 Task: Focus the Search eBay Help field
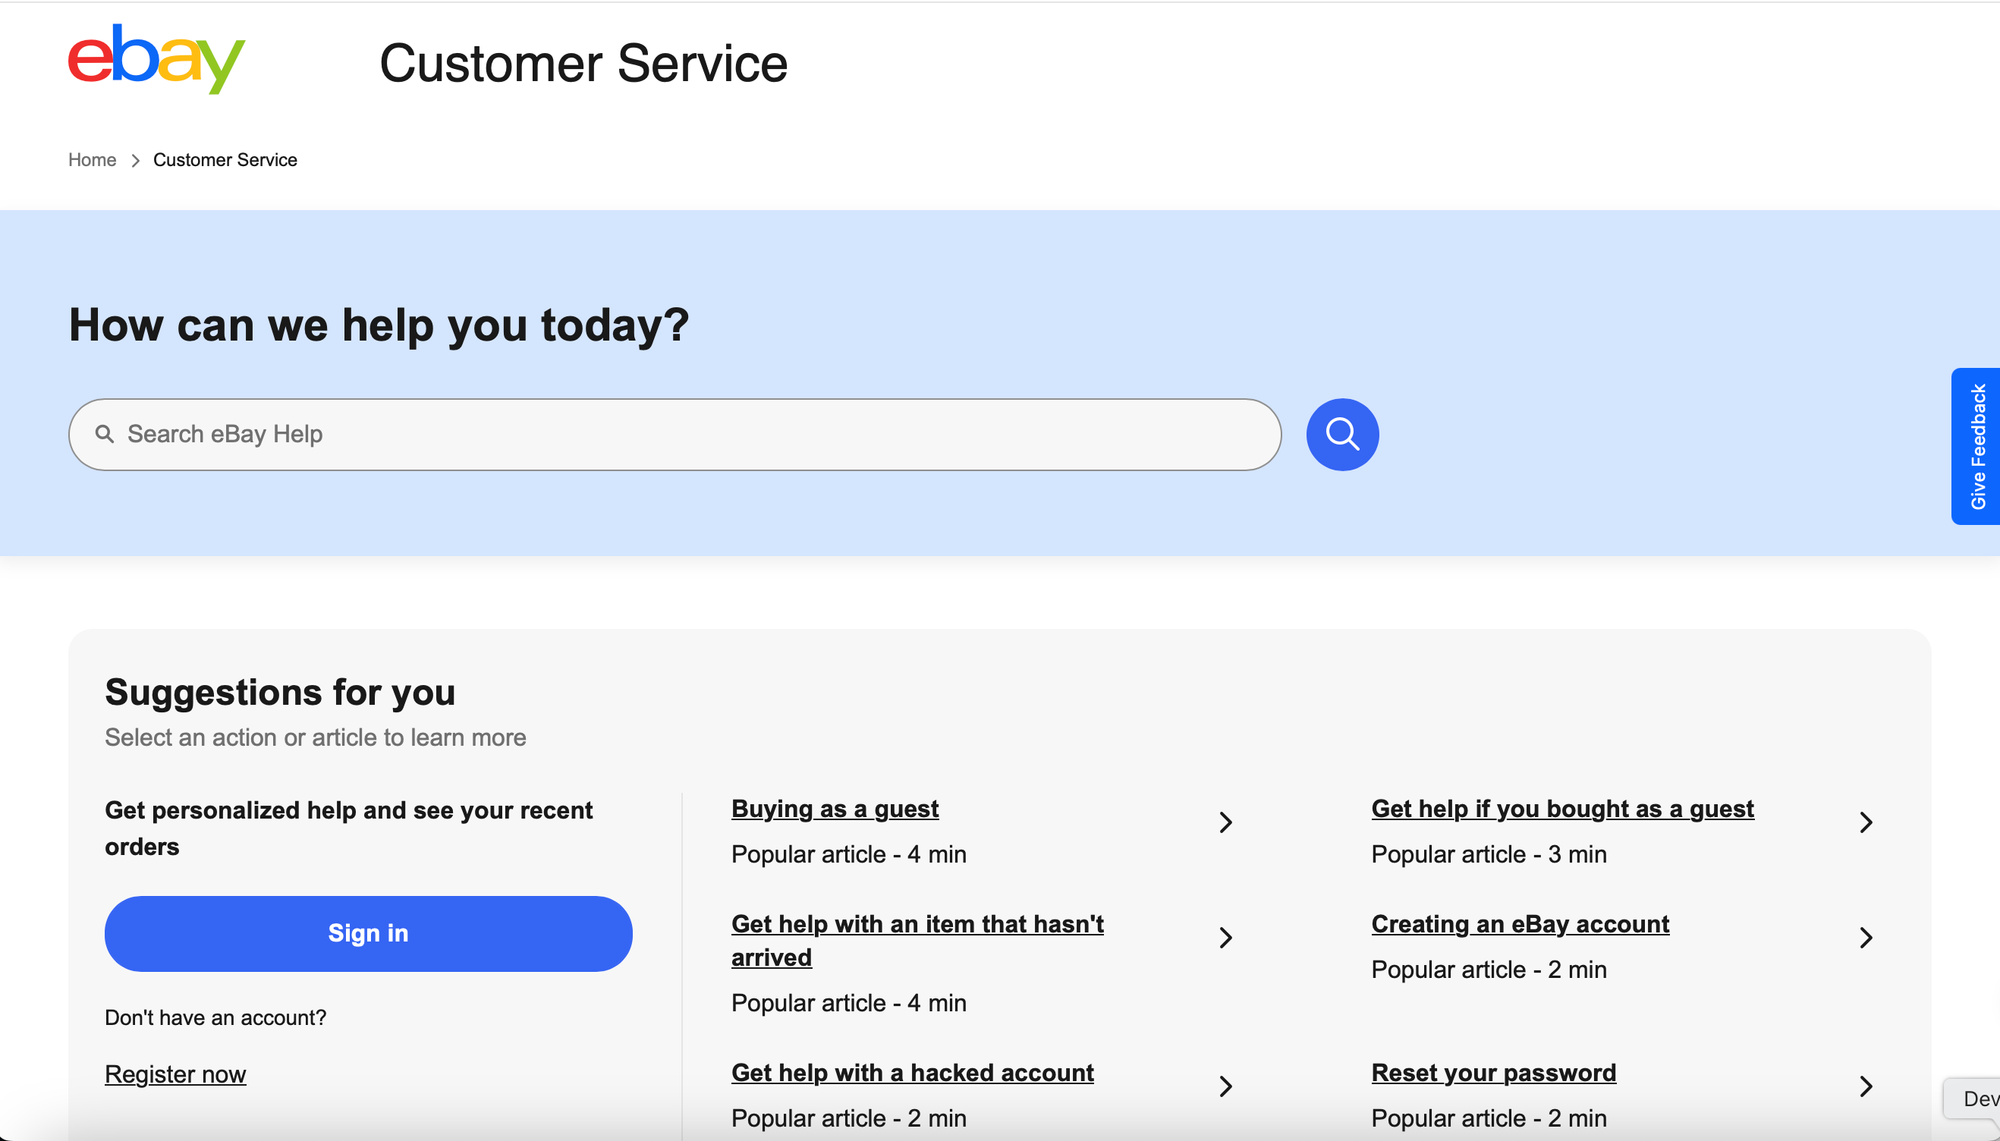tap(675, 434)
